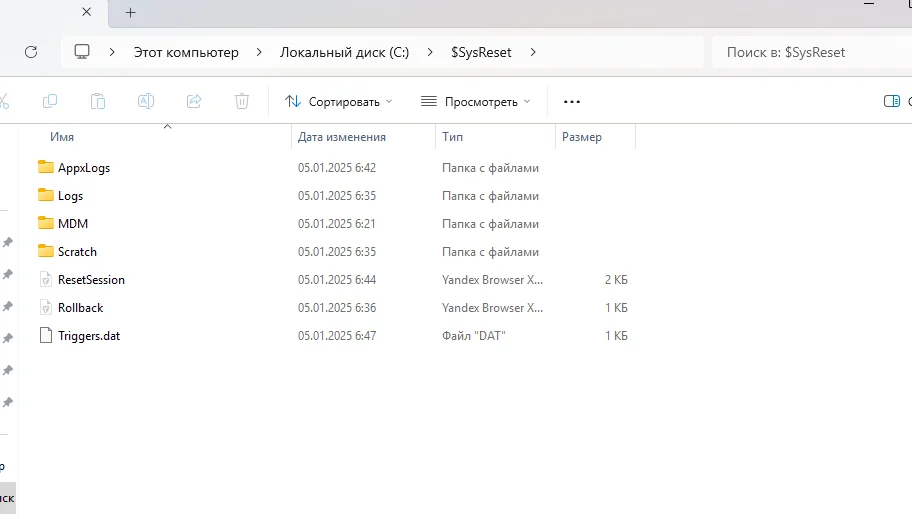
Task: Select the AppxLogs folder icon
Action: 45,168
